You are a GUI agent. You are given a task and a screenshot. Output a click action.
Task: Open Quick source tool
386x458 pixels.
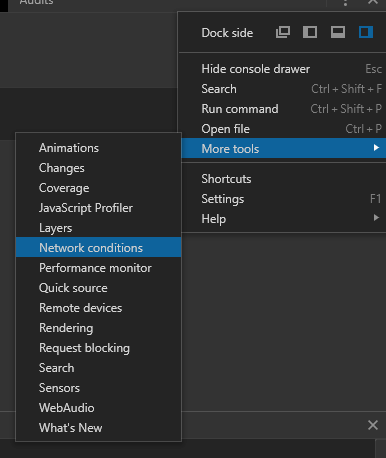click(x=99, y=288)
